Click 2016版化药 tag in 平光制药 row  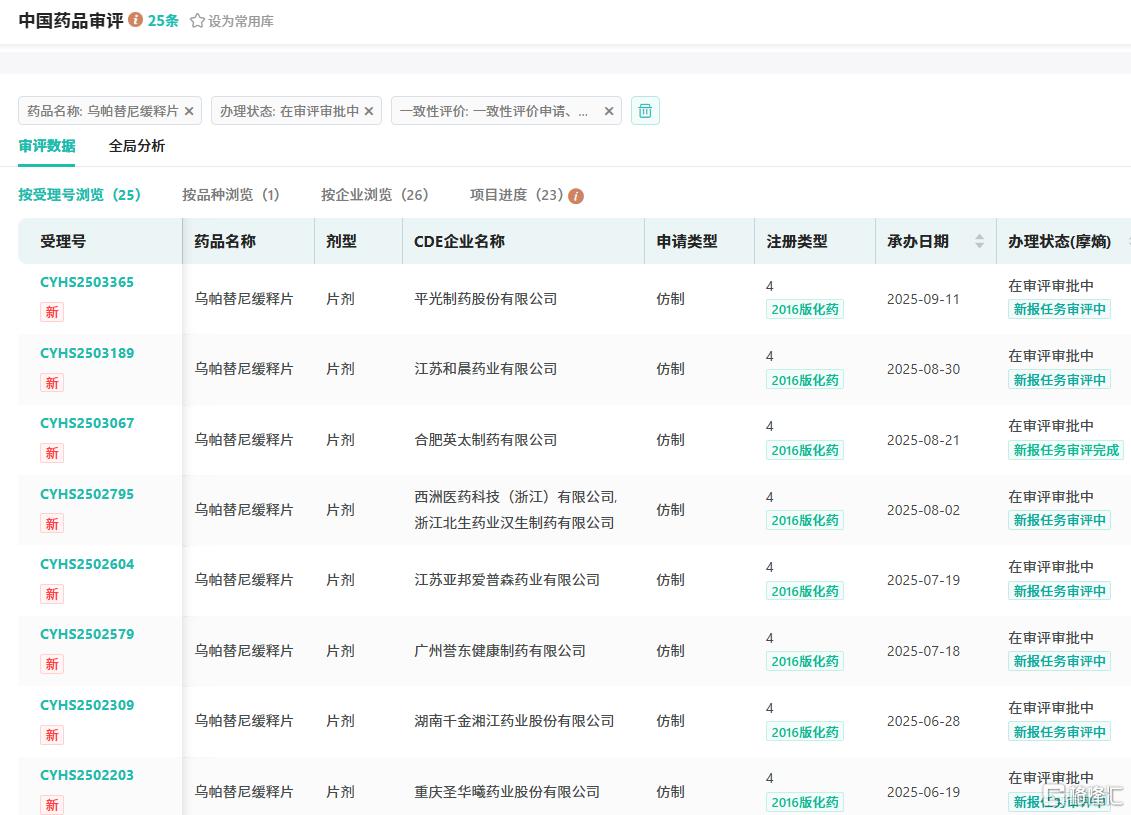pos(805,309)
